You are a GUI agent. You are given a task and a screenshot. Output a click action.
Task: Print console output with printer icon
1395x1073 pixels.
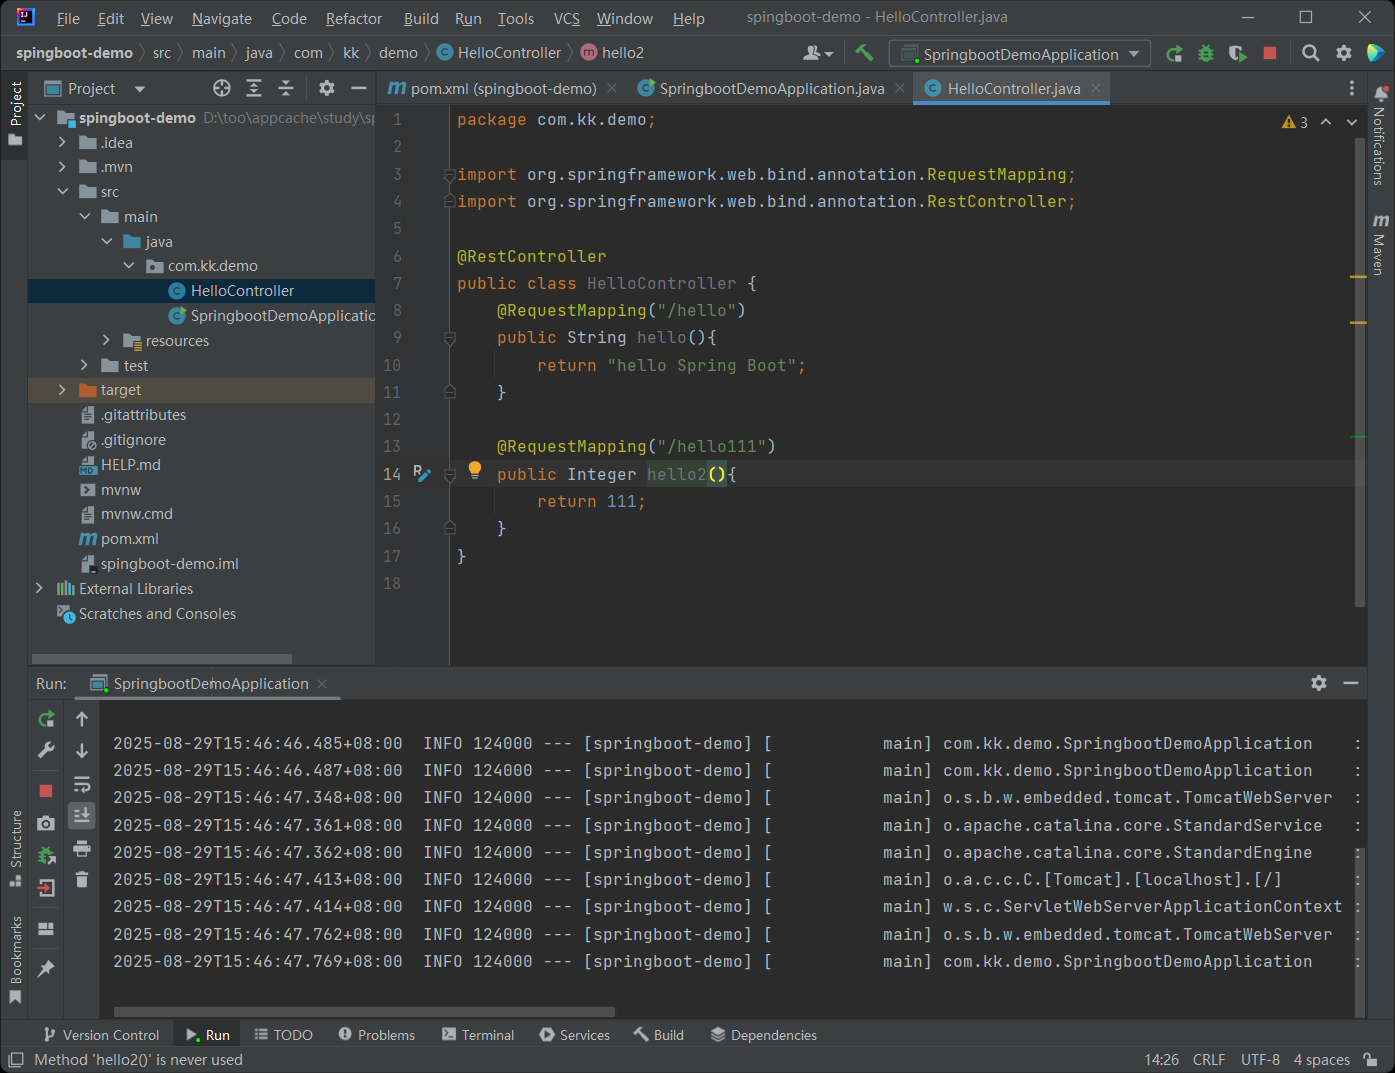coord(82,848)
